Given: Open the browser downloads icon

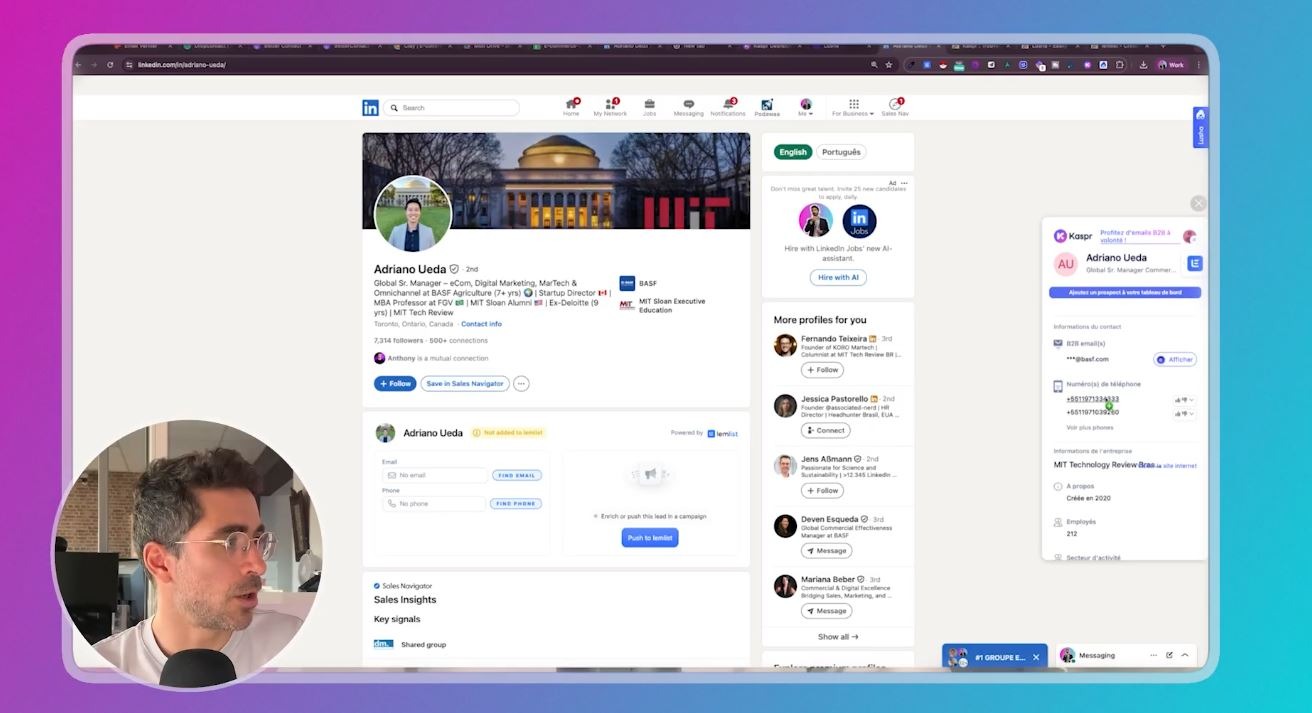Looking at the screenshot, I should [1143, 65].
